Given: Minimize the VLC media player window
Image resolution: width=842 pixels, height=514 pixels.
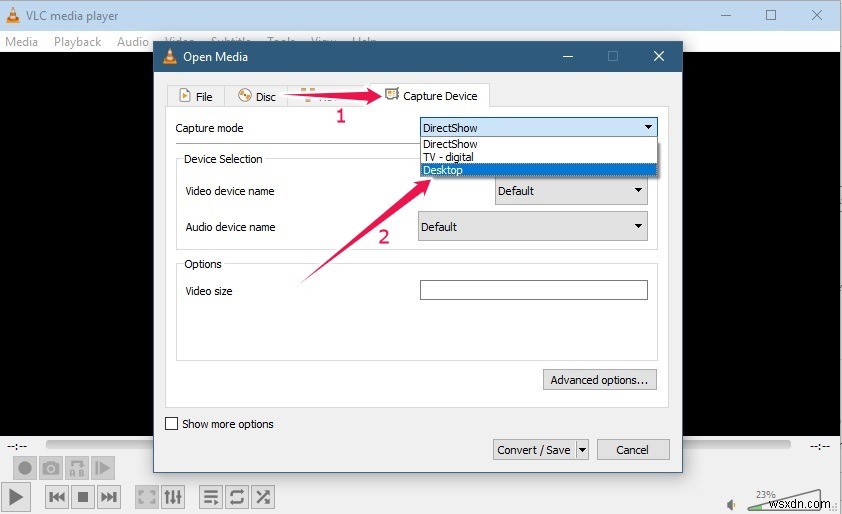Looking at the screenshot, I should click(x=725, y=15).
